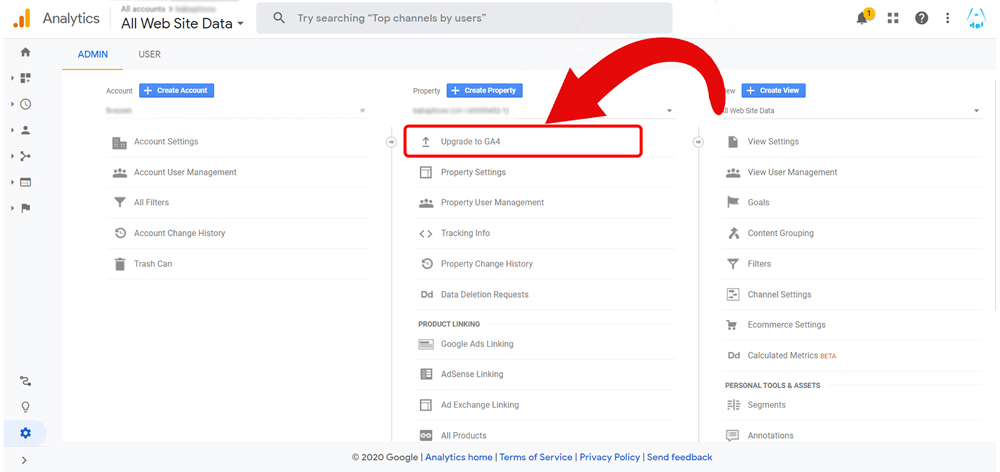This screenshot has width=1000, height=472.
Task: Click the Analytics logo icon
Action: (x=22, y=18)
